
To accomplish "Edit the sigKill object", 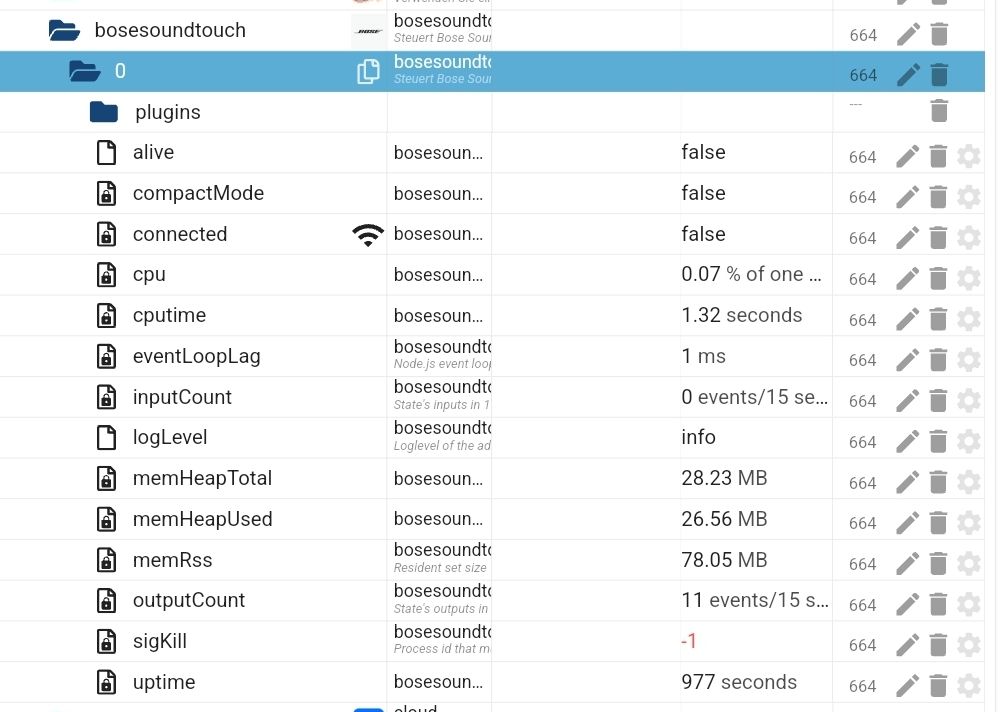I will click(907, 645).
